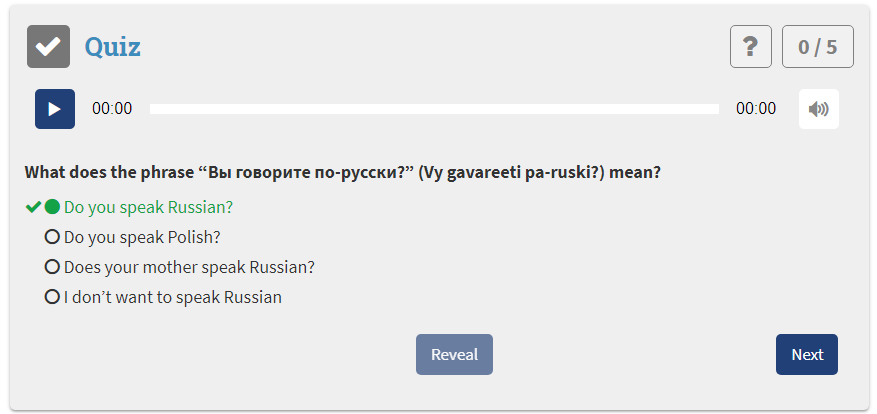
Task: Mute audio using the speaker icon
Action: pyautogui.click(x=818, y=109)
